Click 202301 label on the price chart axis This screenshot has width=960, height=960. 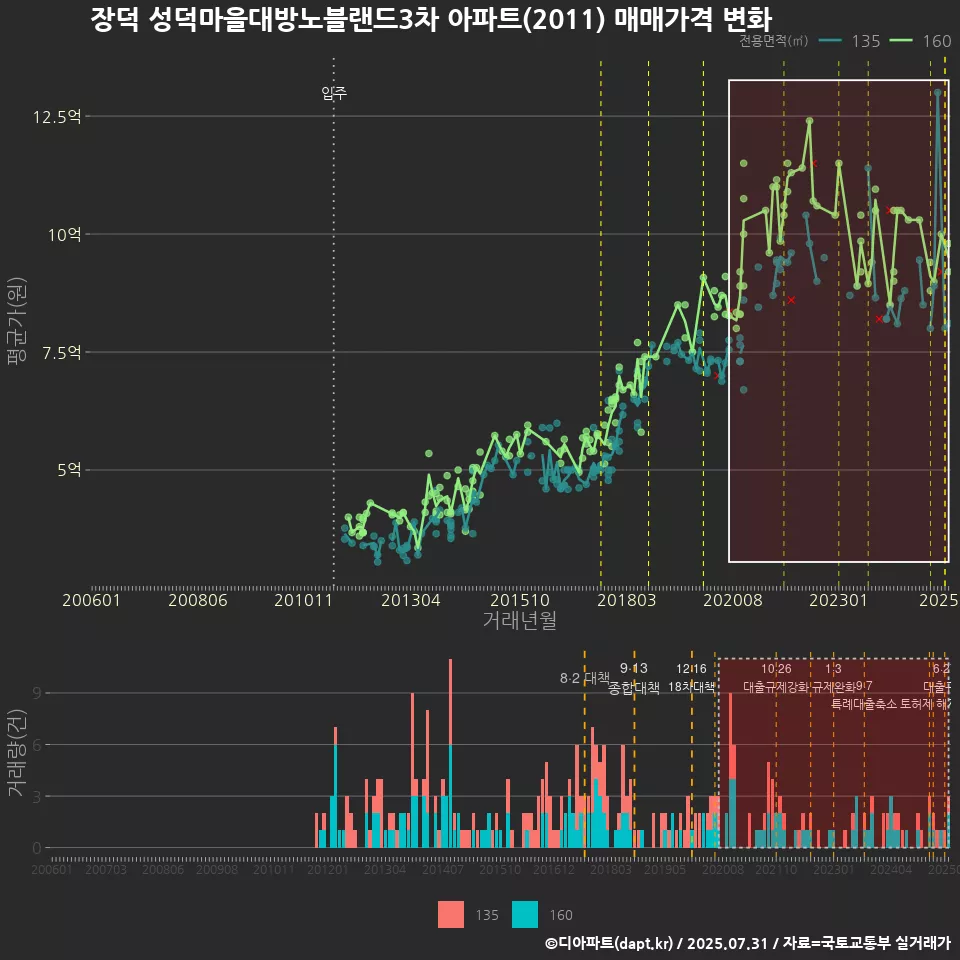click(x=838, y=600)
